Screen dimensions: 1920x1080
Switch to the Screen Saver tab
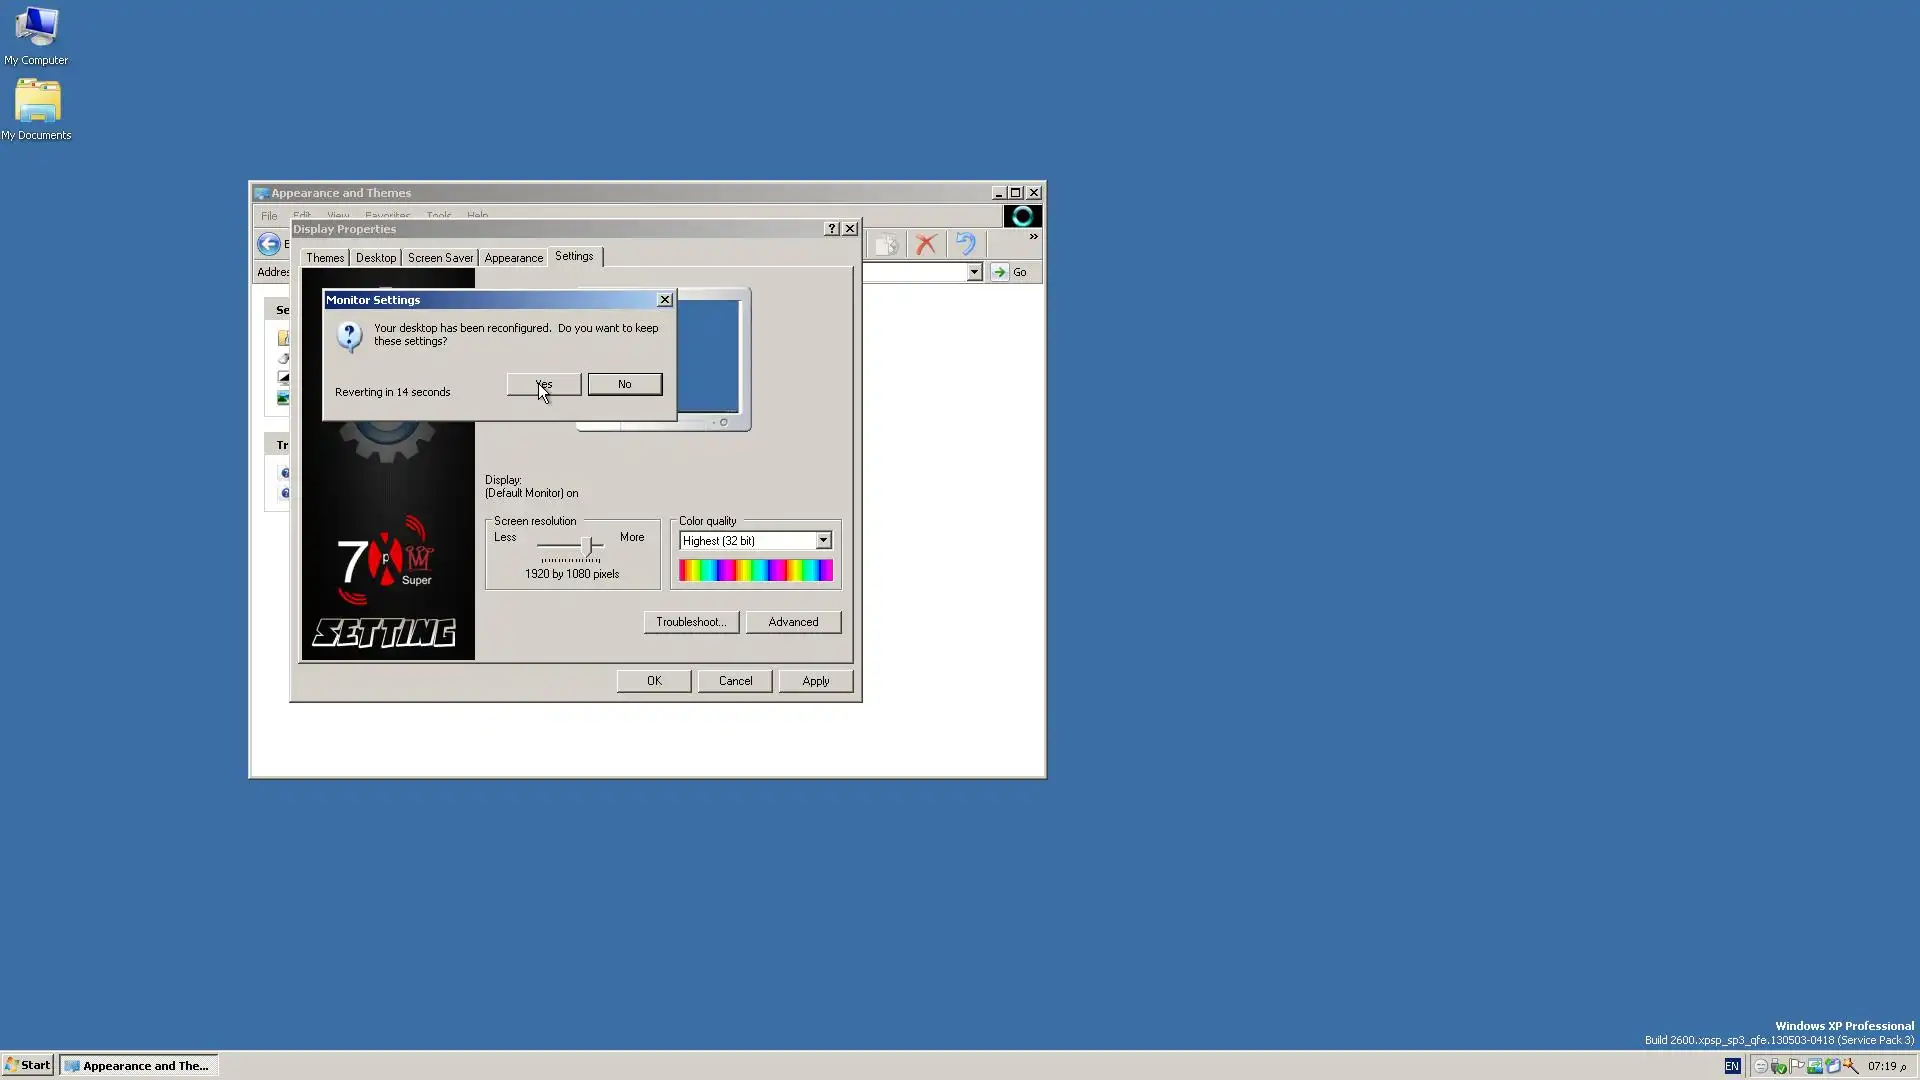pos(440,258)
